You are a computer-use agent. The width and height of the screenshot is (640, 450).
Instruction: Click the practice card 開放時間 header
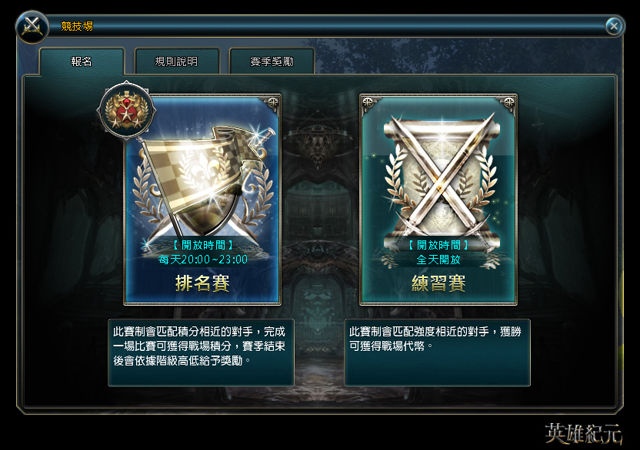(x=438, y=245)
